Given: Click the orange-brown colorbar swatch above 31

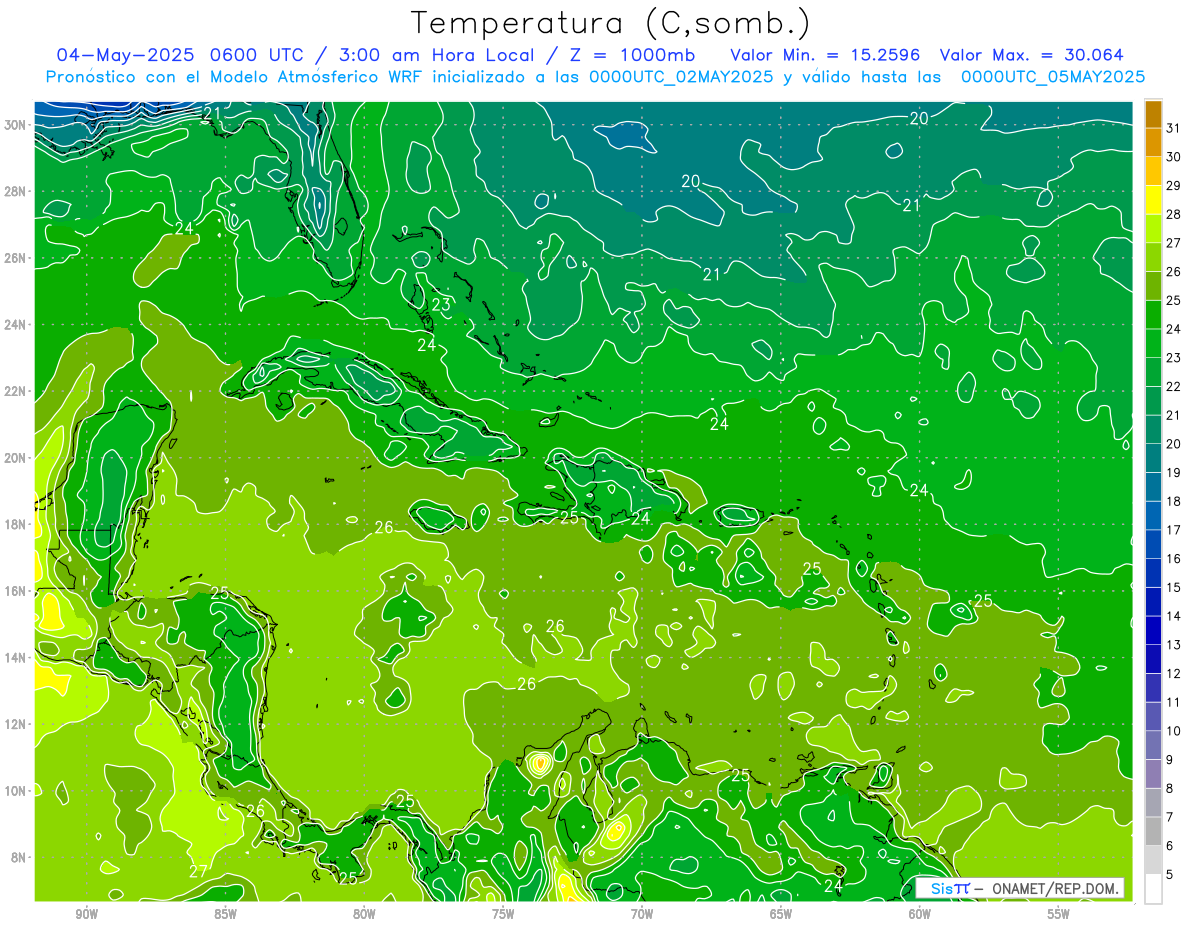Looking at the screenshot, I should [1153, 114].
